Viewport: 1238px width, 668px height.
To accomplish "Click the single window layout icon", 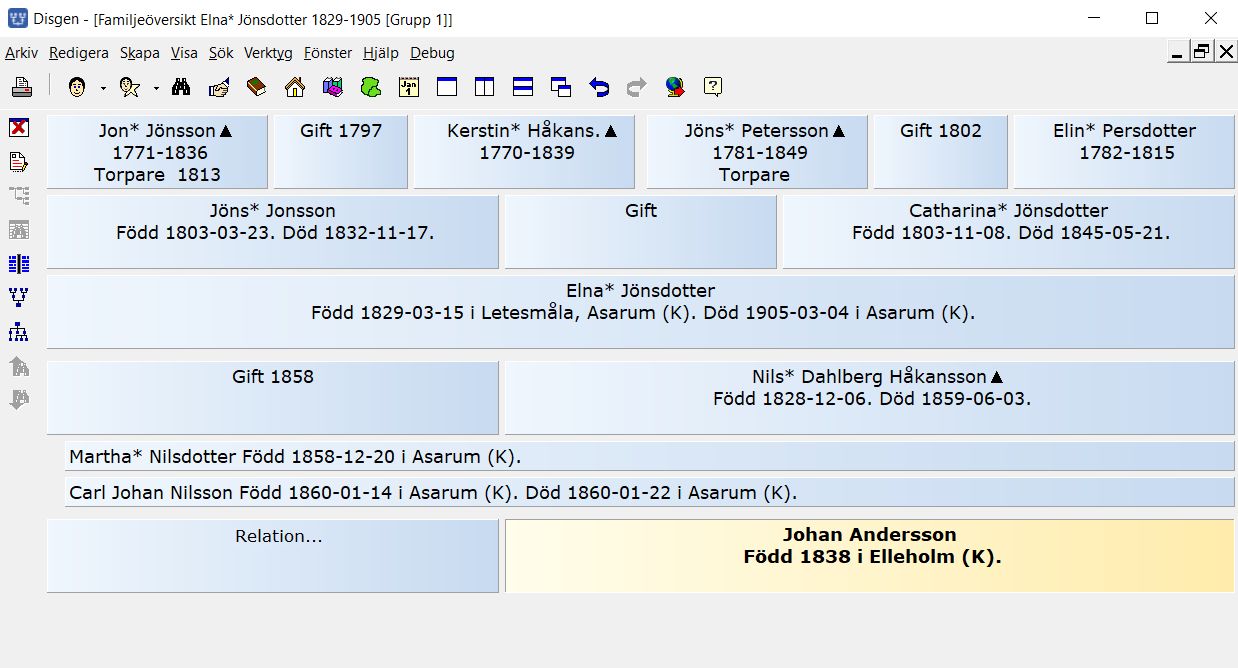I will point(447,87).
